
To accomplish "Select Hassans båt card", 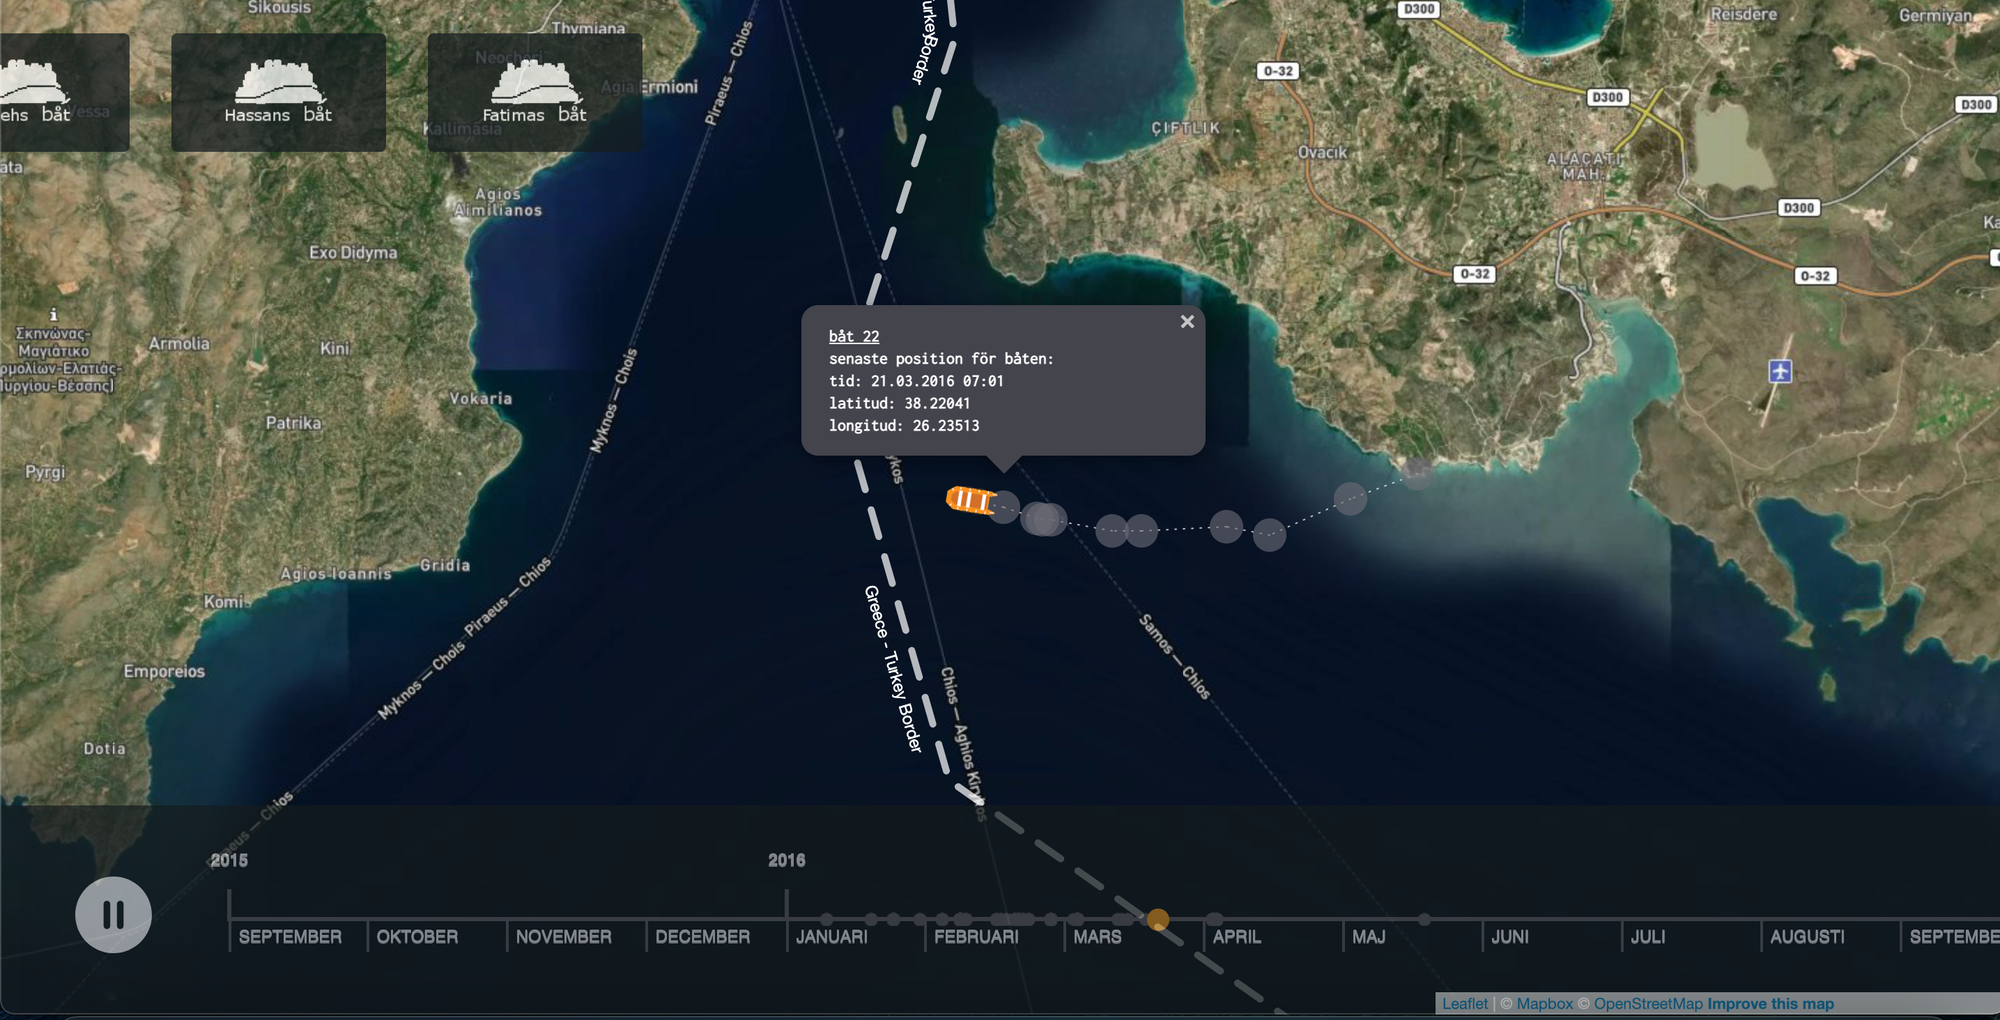I will (x=278, y=92).
